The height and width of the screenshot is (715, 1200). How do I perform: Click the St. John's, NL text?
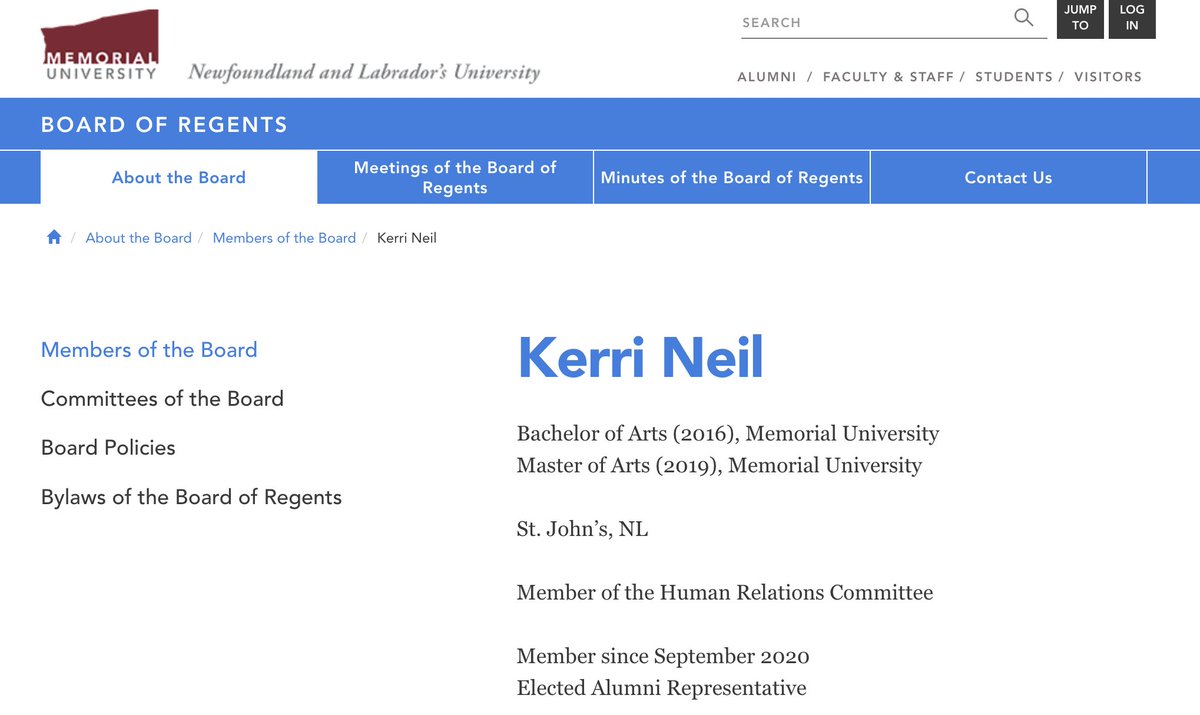point(582,529)
